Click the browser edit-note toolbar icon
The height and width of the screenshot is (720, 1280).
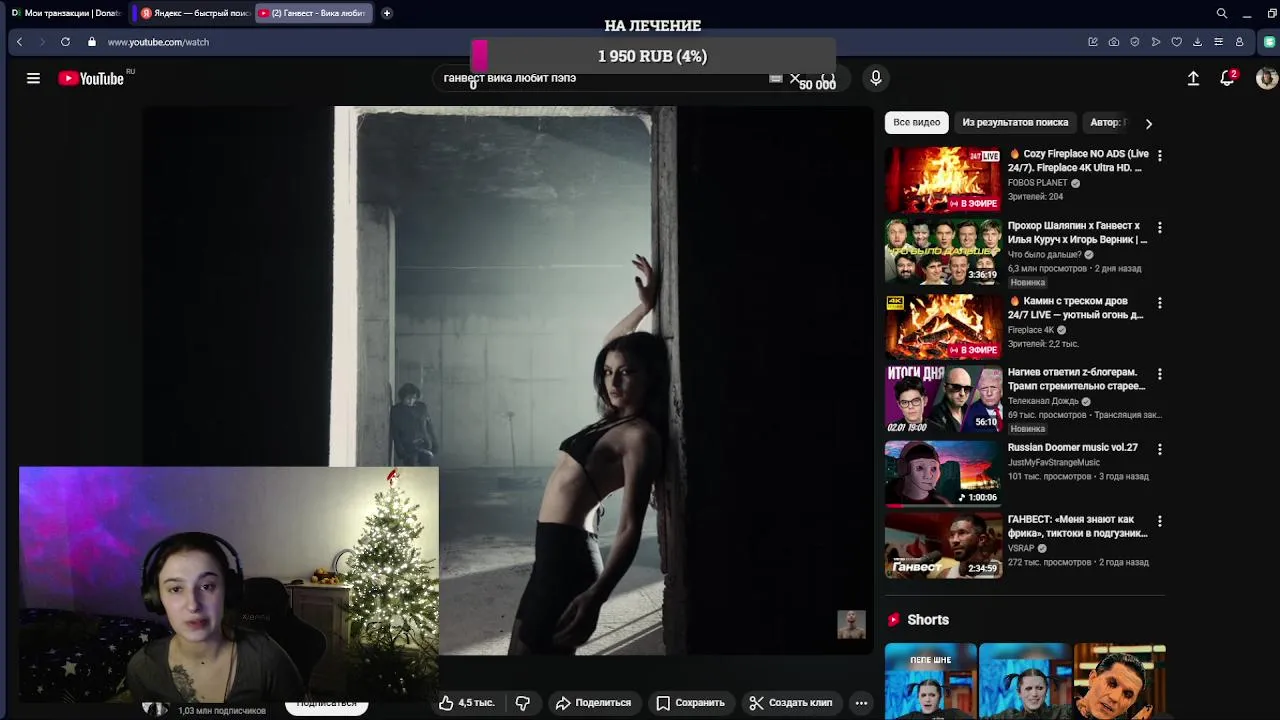click(x=1093, y=42)
